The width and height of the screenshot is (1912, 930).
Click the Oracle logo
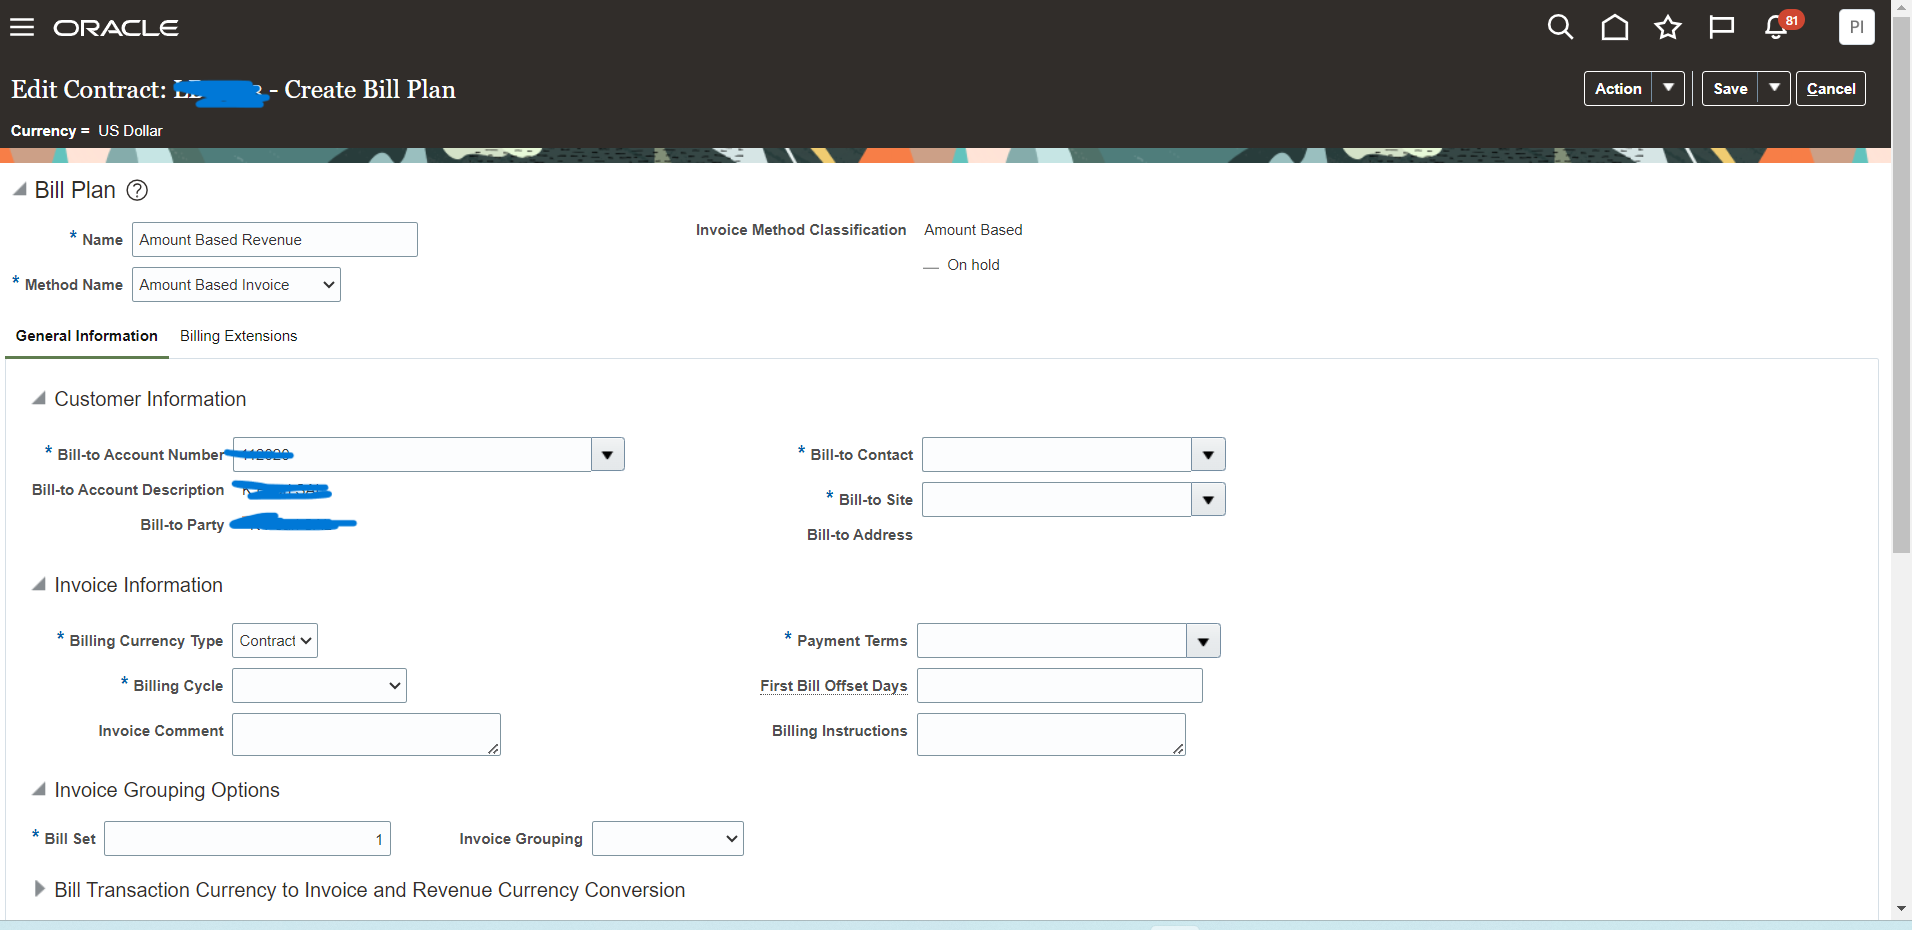(x=116, y=27)
